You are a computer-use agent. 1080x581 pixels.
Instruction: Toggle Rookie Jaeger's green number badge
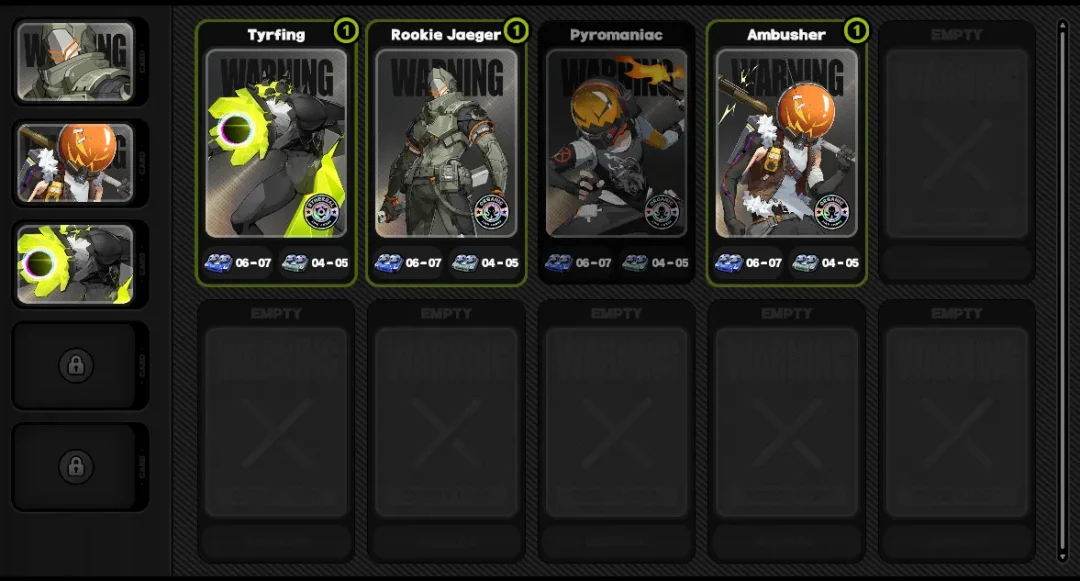(x=517, y=30)
